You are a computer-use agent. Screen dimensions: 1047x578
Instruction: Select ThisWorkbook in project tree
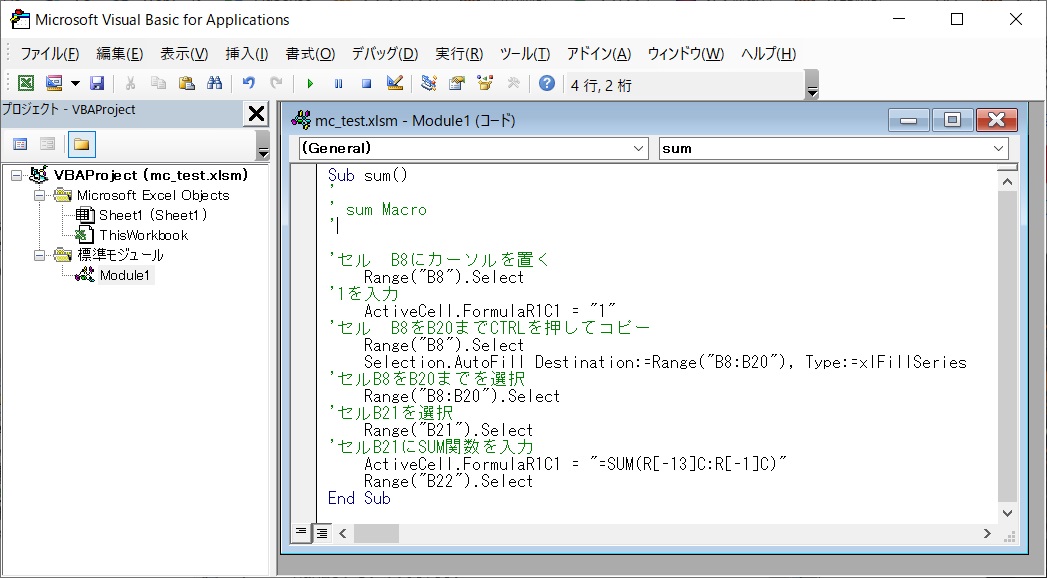(144, 235)
